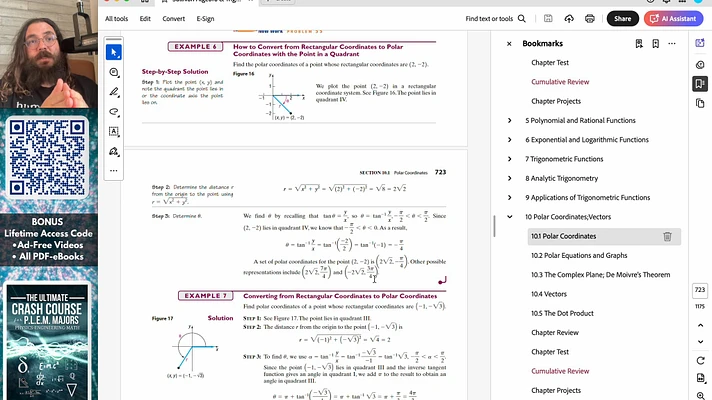Screen dimensions: 712x400
Task: Open bookmark 10.3 The Complex Plane; De Moivre's Theorem
Action: pyautogui.click(x=600, y=275)
